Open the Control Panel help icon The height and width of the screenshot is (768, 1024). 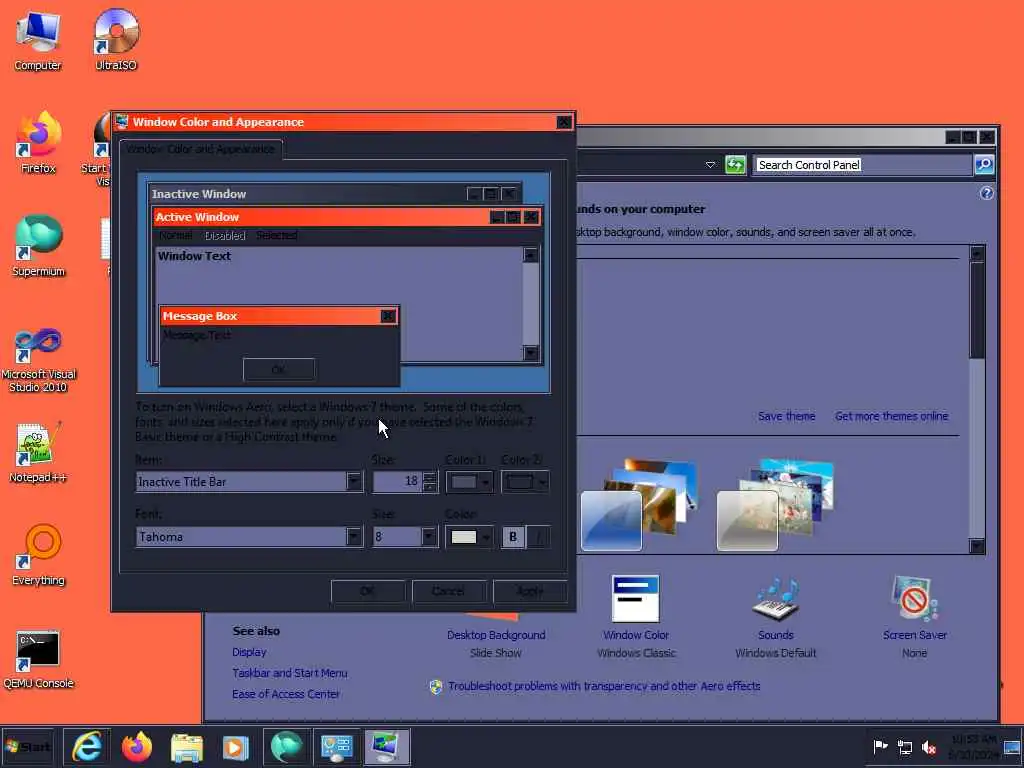pos(986,193)
